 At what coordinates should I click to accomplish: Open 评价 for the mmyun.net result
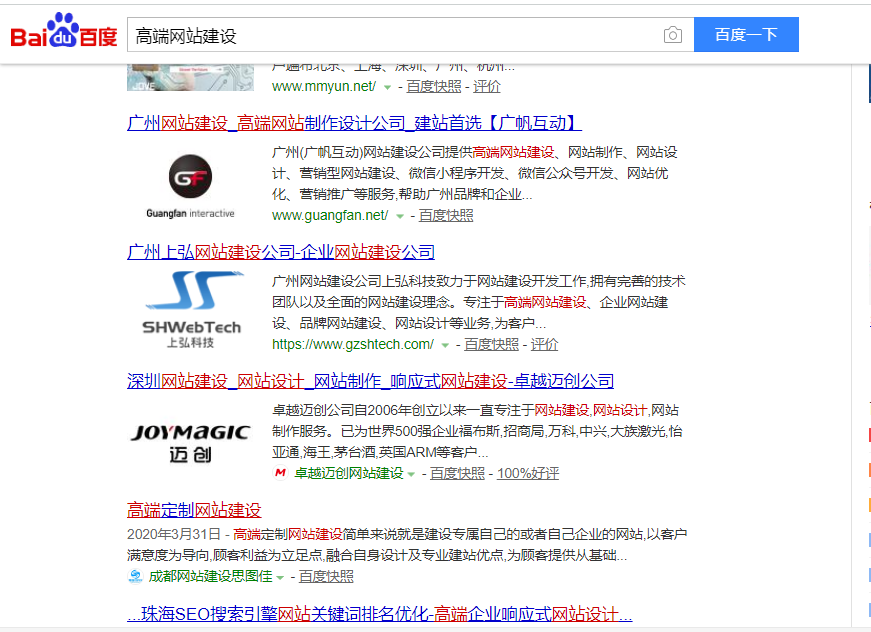[x=487, y=87]
